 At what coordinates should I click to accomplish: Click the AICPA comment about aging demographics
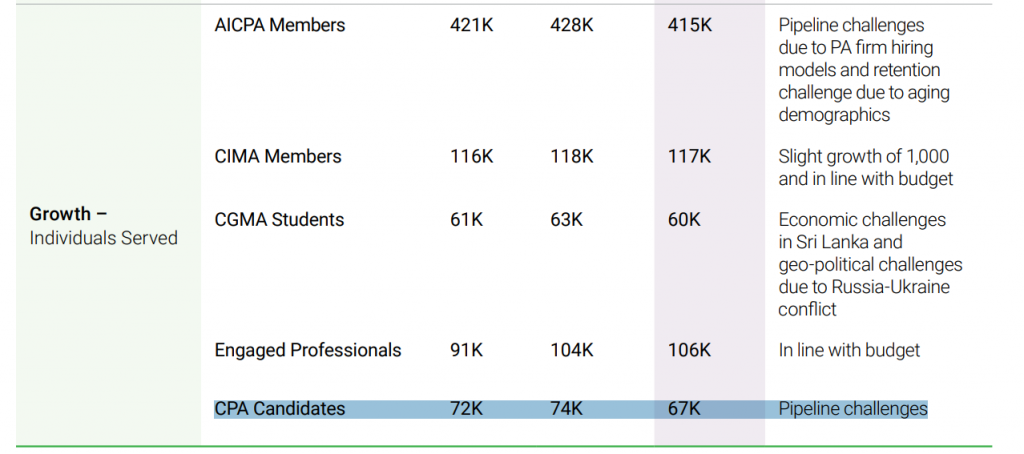point(864,70)
